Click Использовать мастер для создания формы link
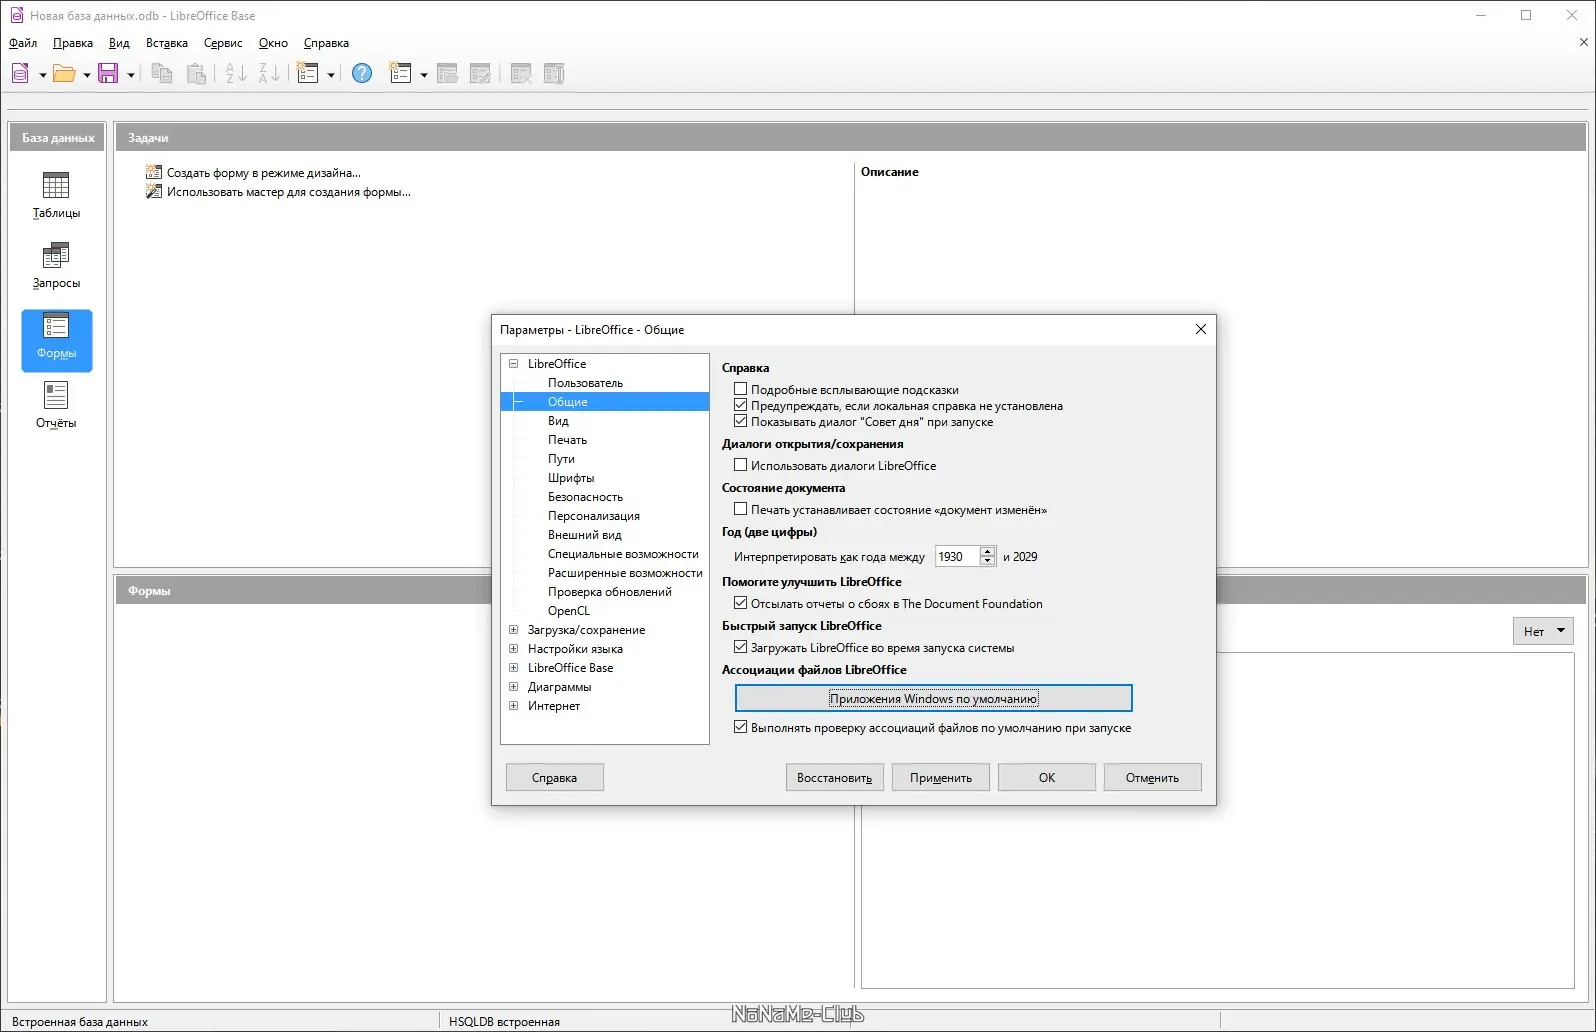 point(289,192)
